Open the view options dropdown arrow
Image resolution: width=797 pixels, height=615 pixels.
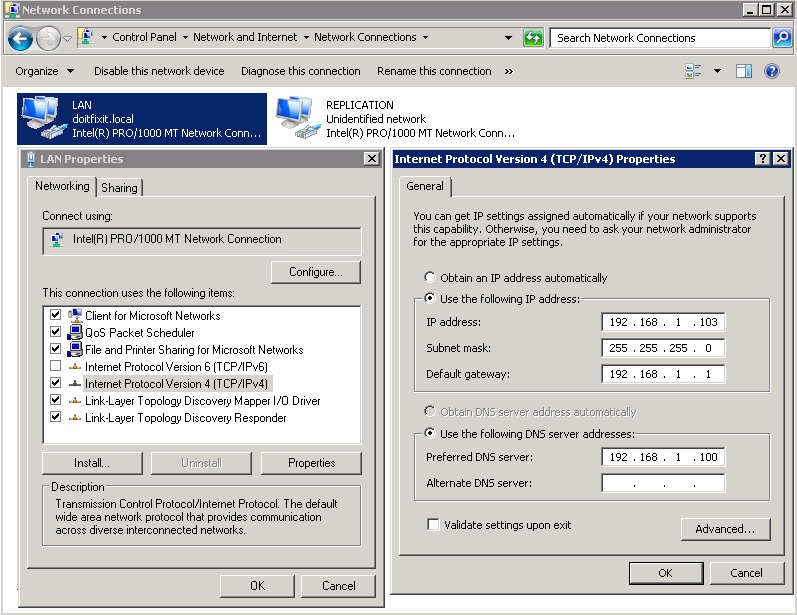click(717, 71)
